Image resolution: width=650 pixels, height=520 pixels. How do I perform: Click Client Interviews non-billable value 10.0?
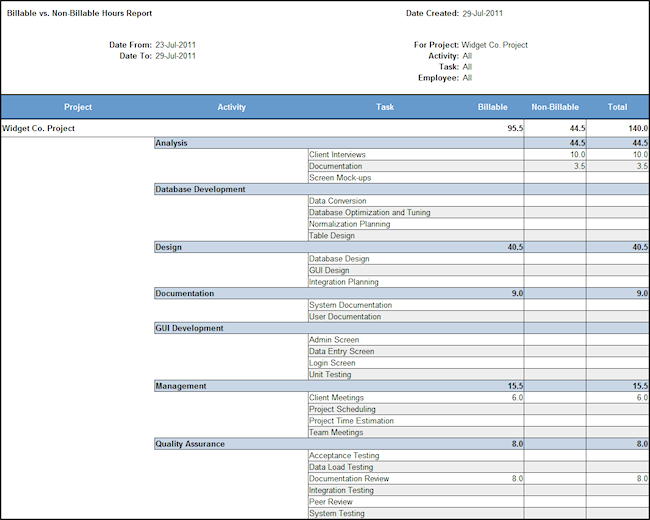tap(577, 155)
